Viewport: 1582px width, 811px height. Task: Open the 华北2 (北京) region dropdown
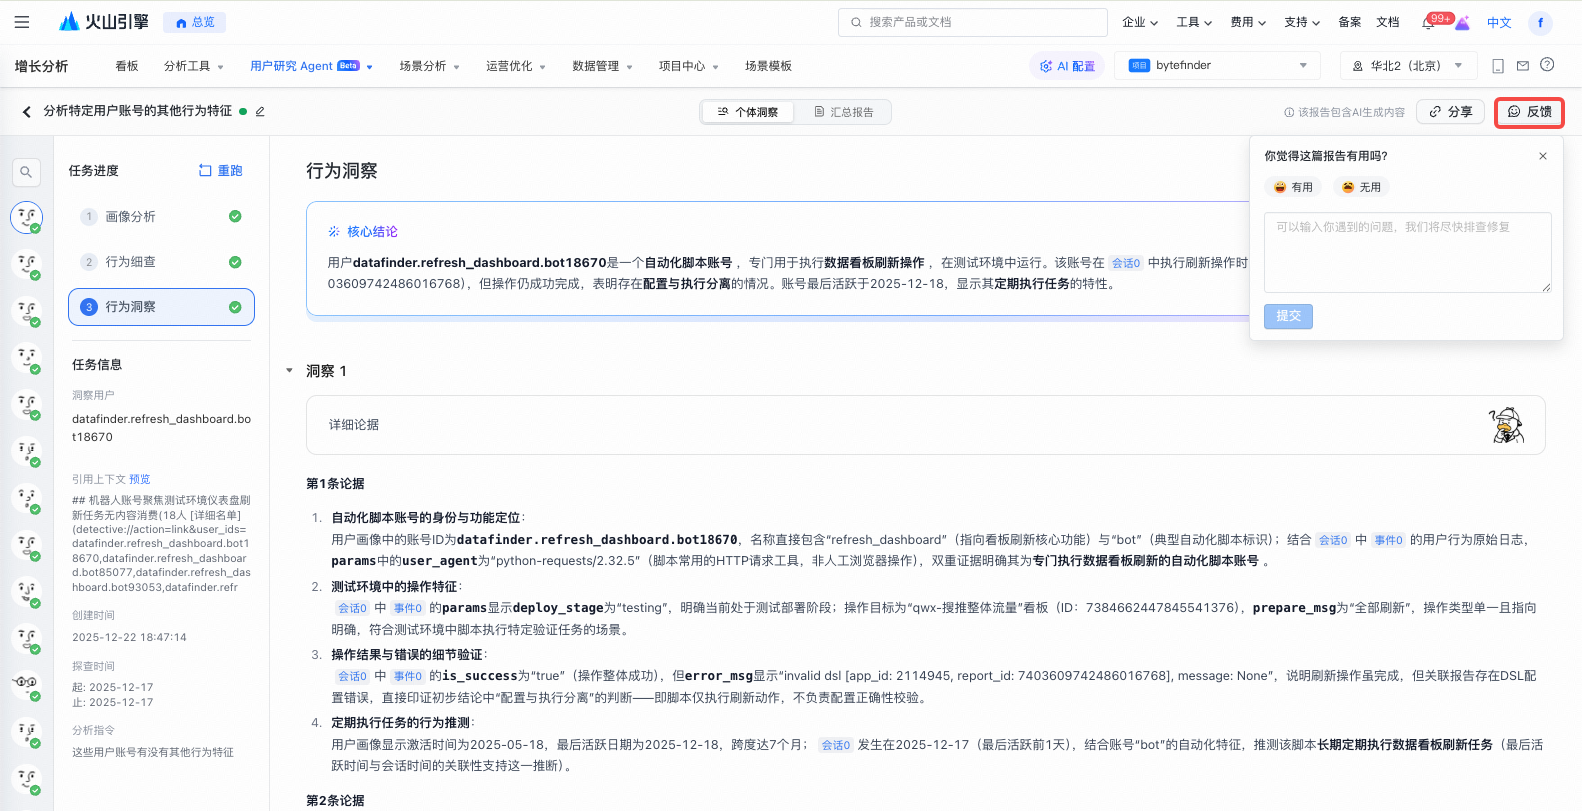[1408, 66]
